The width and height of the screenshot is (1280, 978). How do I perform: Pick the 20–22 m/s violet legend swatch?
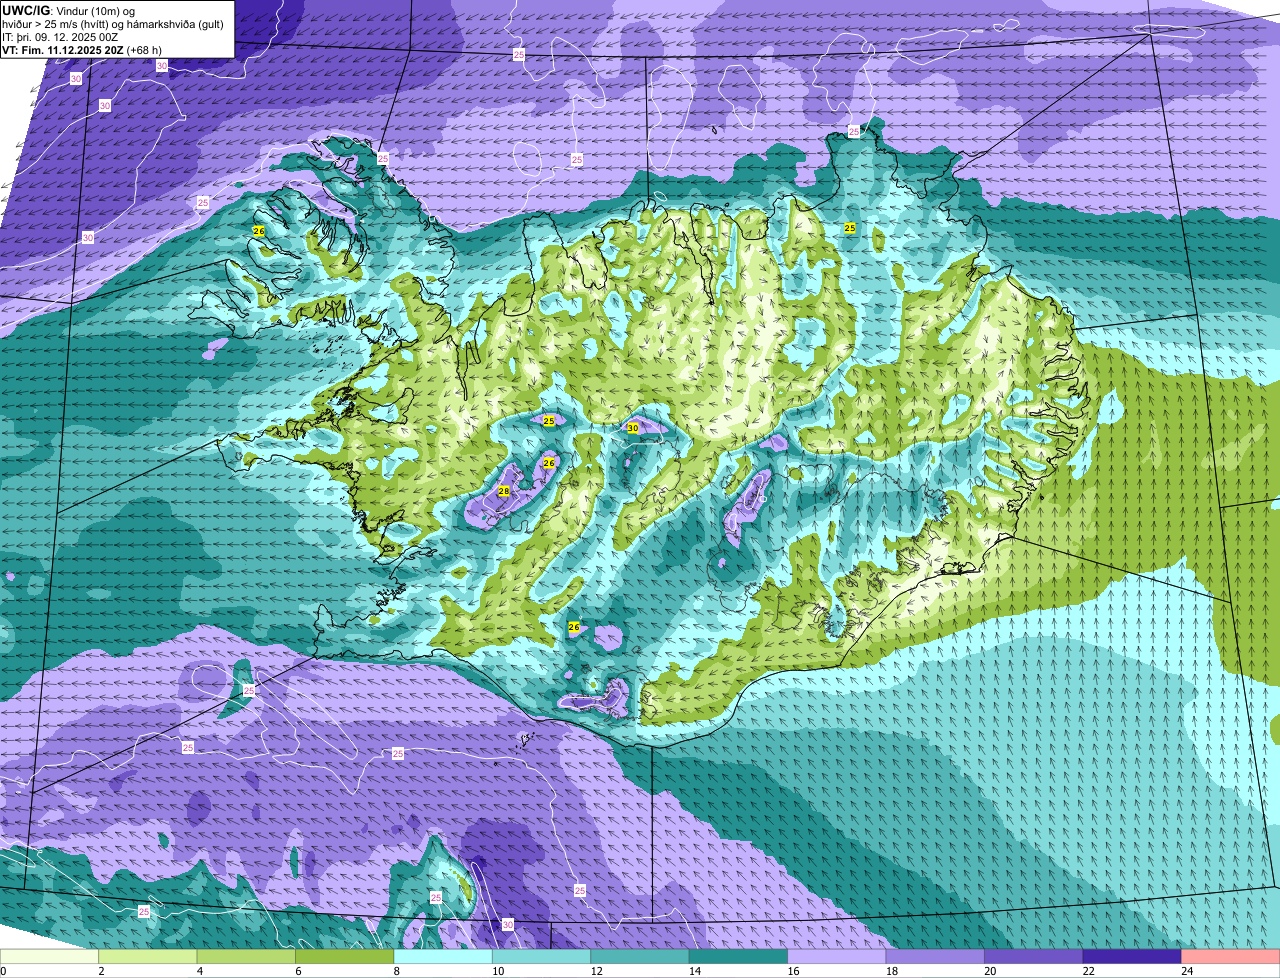pyautogui.click(x=1034, y=957)
